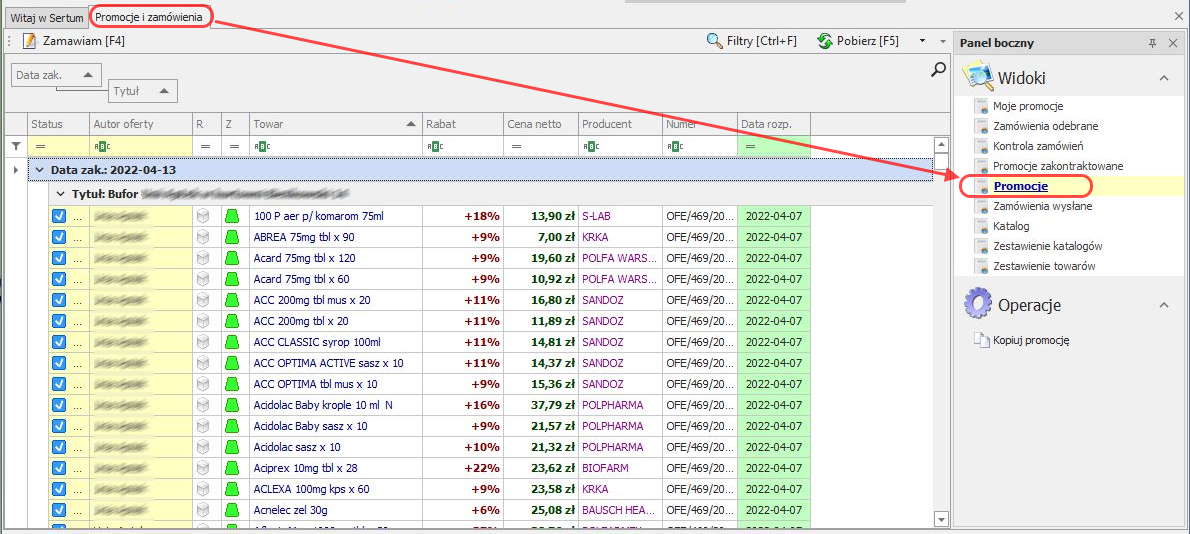
Task: Switch to the Witaj w Sertum tab
Action: (46, 17)
